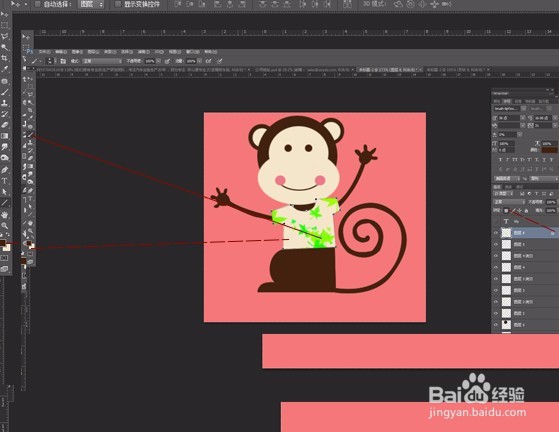Select the Path Selection tool in outer toolbar

click(x=5, y=192)
